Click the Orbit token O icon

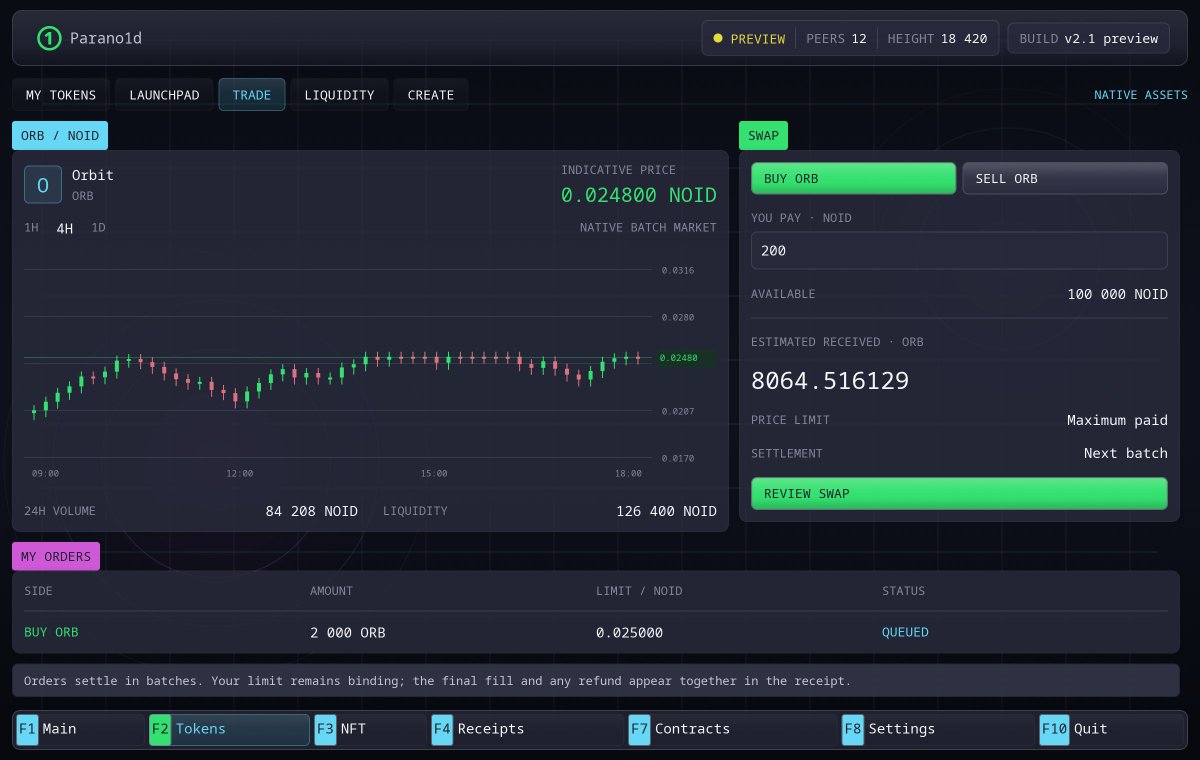coord(43,185)
